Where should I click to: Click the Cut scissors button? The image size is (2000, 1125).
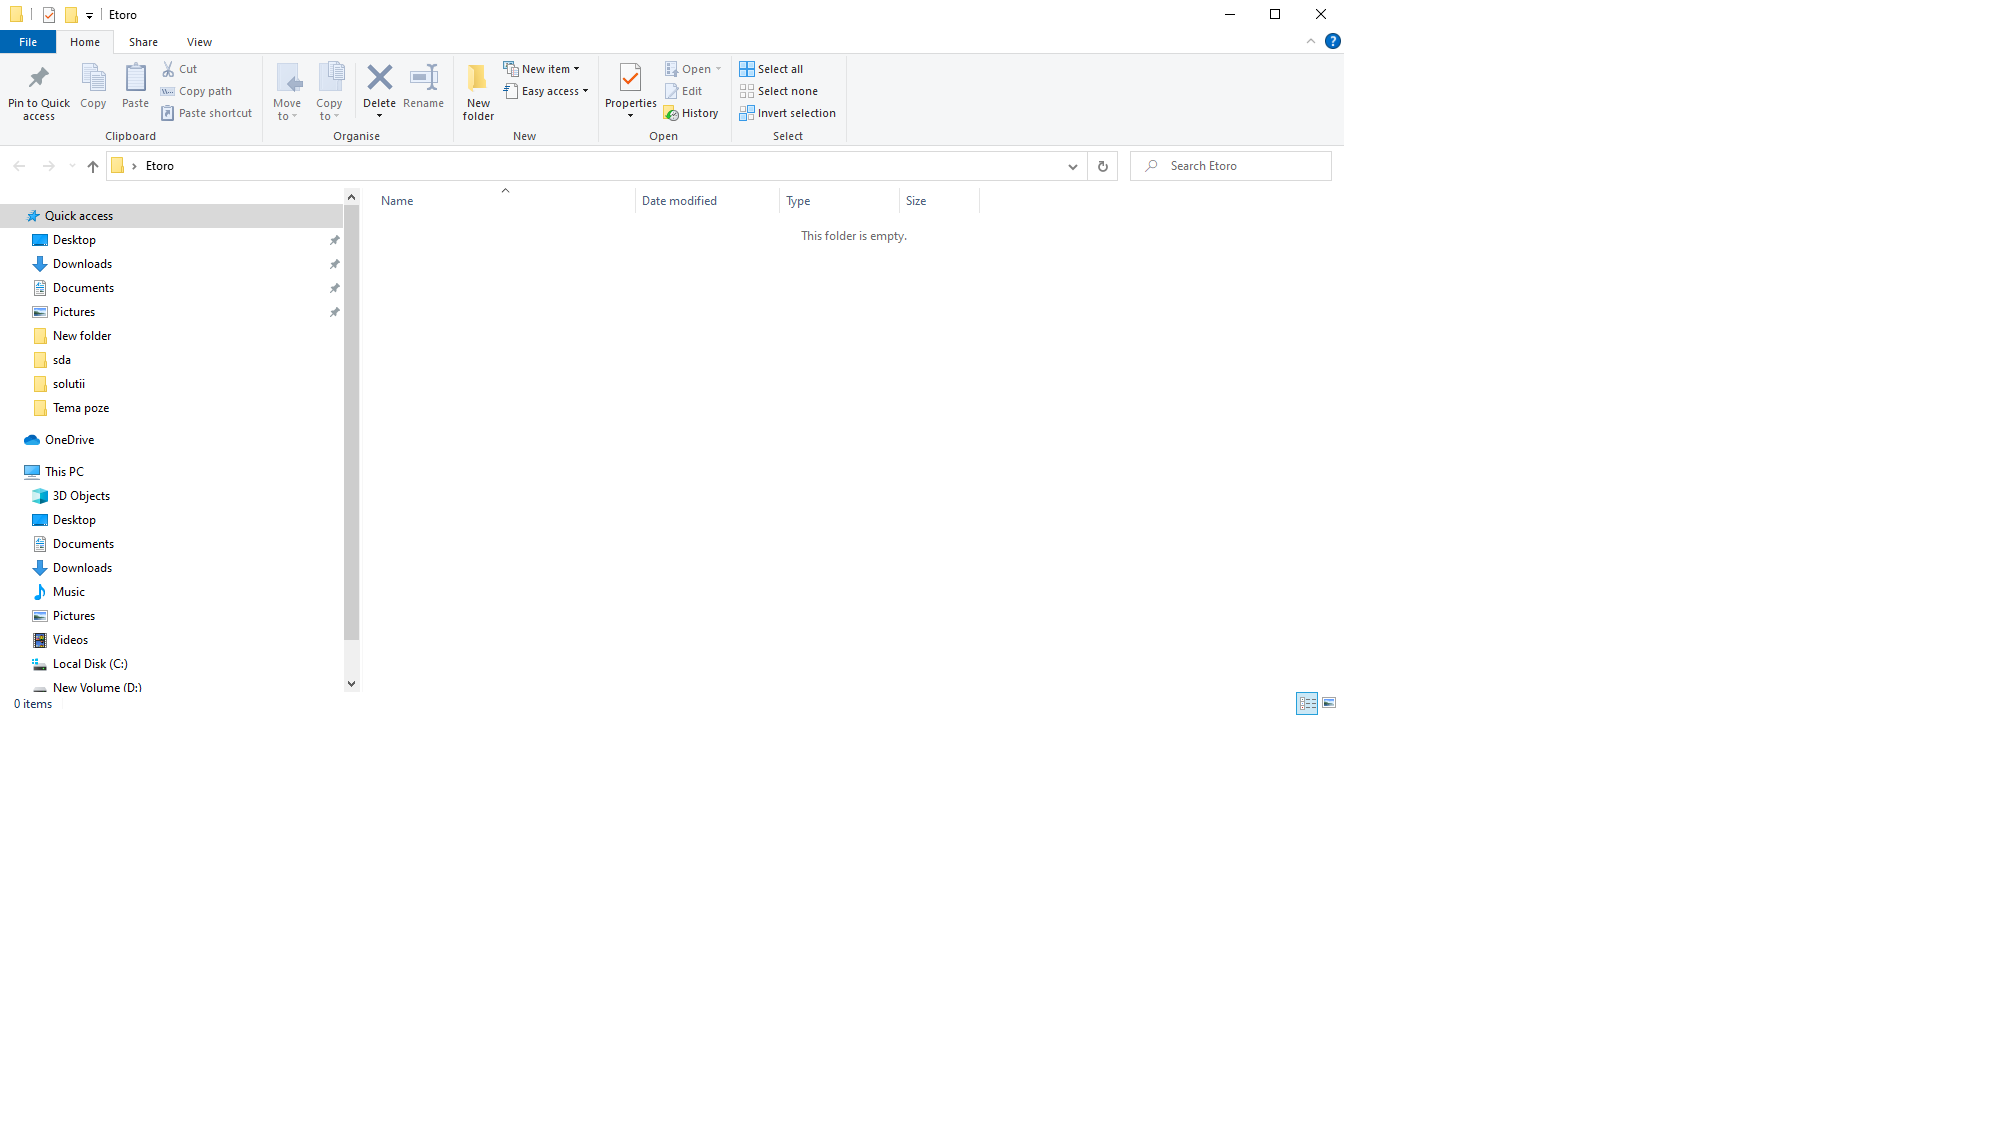(x=180, y=69)
